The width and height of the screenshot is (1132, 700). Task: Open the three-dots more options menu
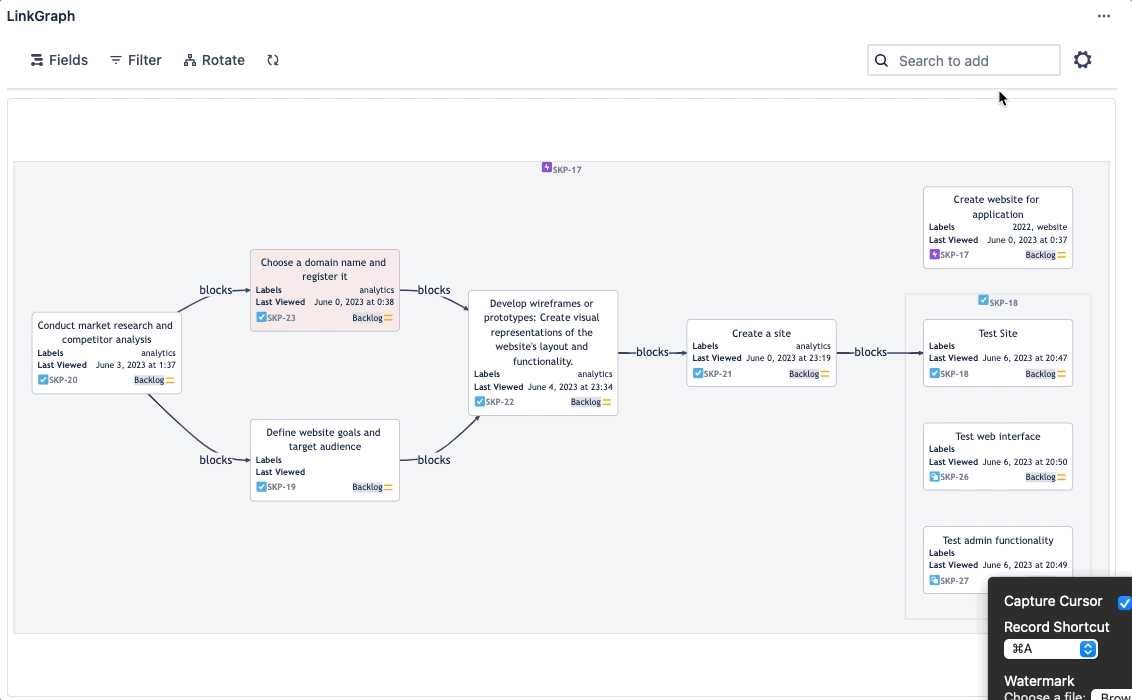pos(1103,16)
